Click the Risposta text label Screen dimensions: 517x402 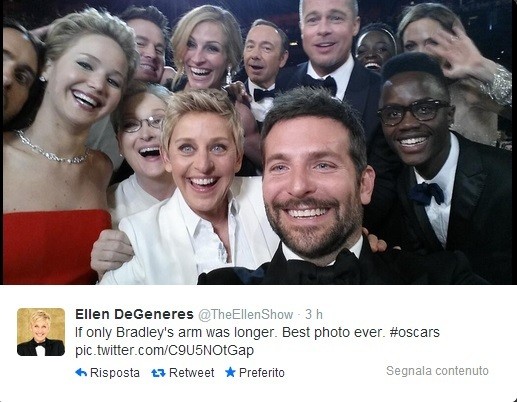(115, 373)
